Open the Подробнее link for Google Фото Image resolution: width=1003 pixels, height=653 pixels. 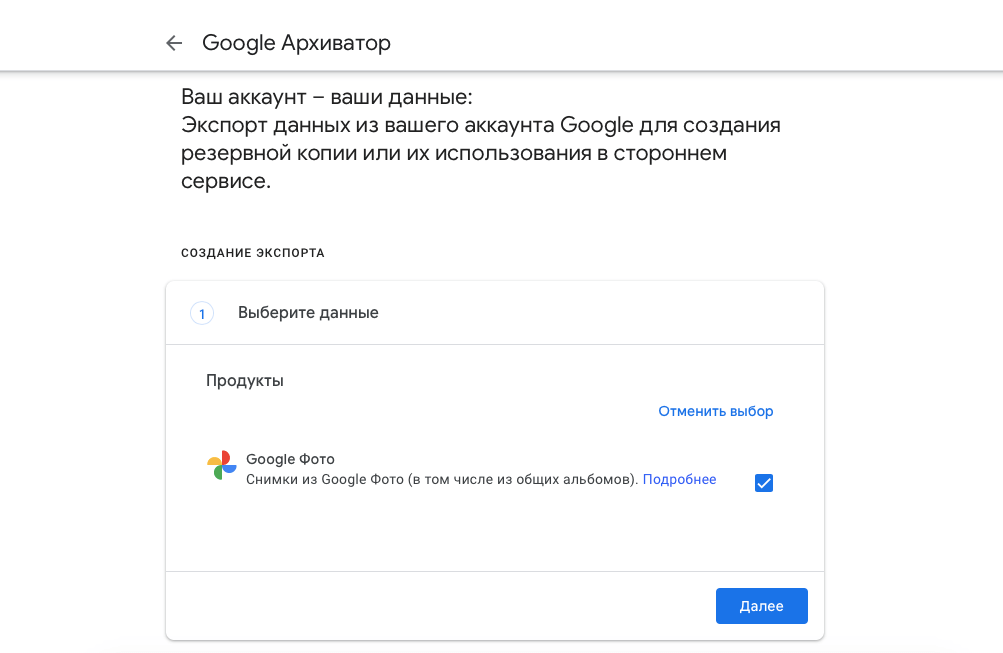tap(679, 480)
